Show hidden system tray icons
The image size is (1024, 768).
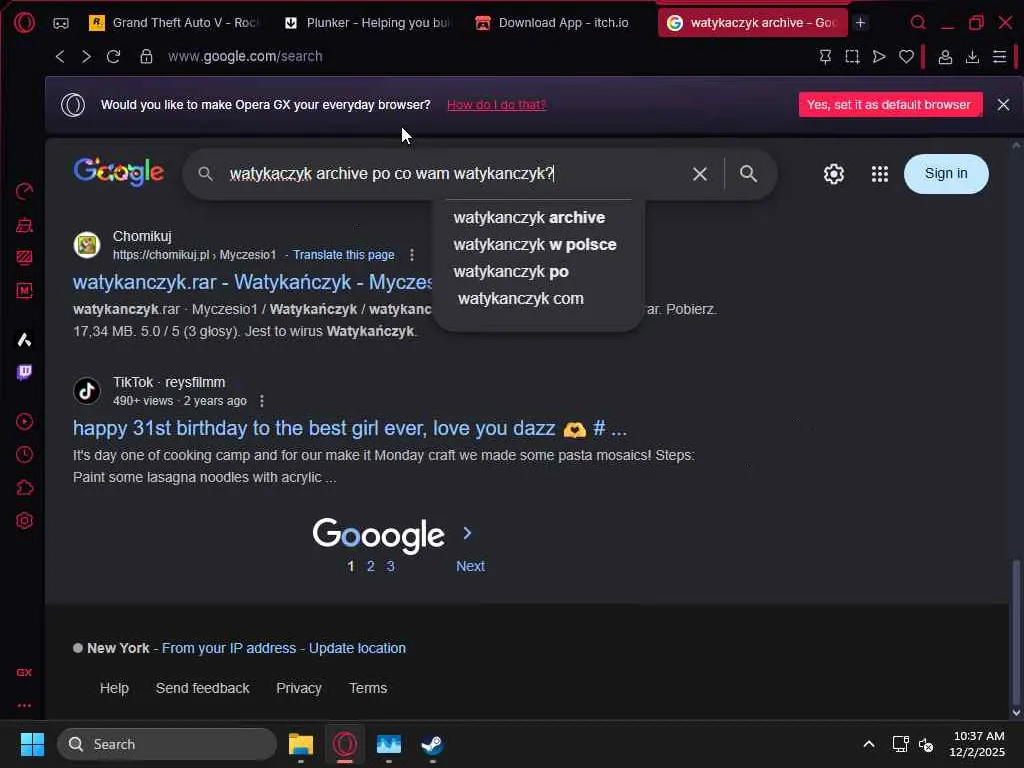tap(869, 744)
